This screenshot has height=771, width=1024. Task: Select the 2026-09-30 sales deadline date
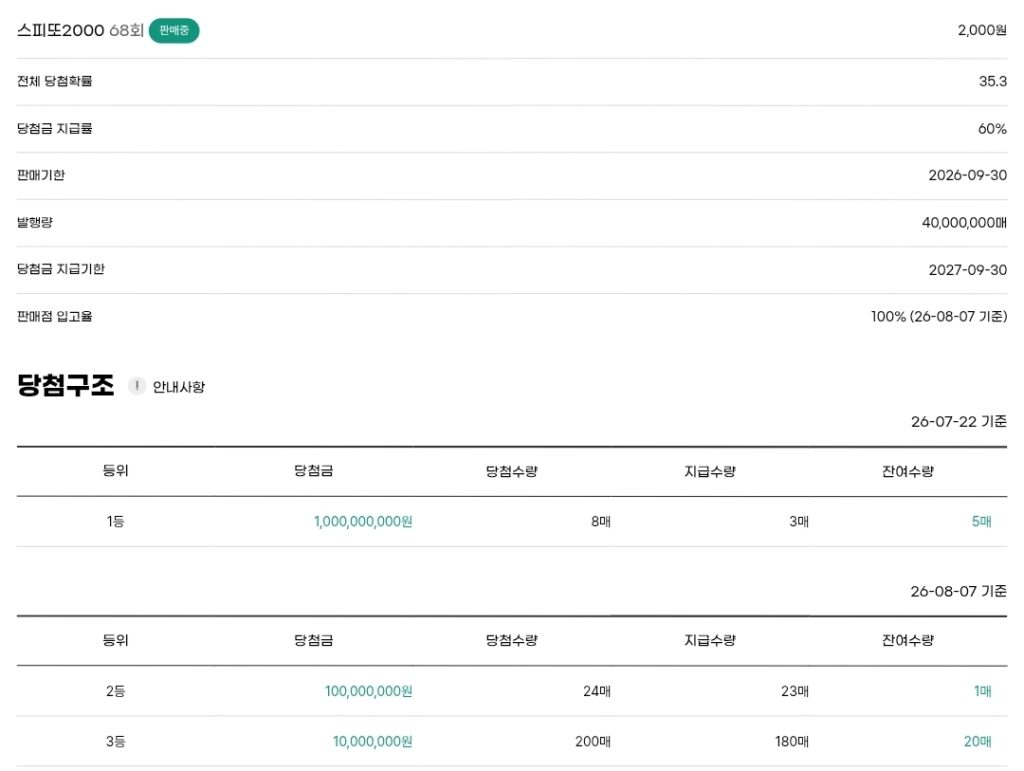[968, 175]
